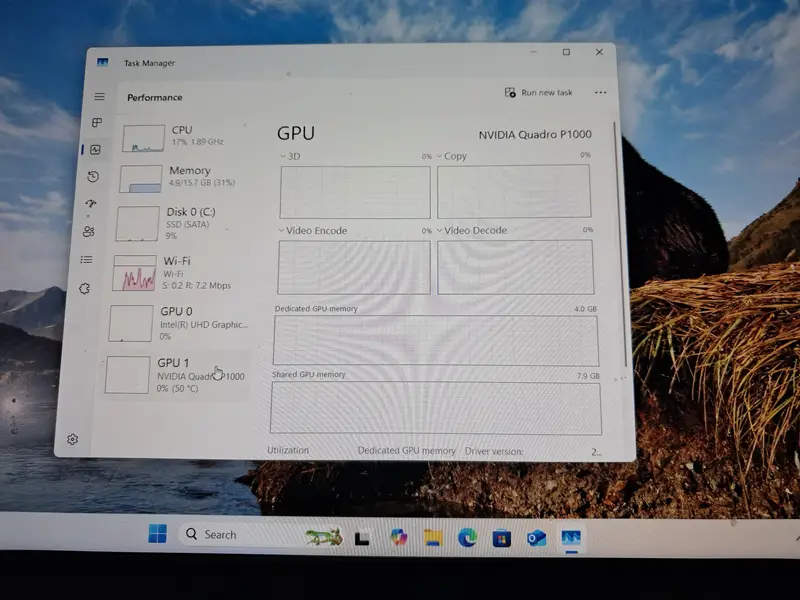The image size is (800, 600).
Task: Collapse the 3D graph section
Action: (x=285, y=156)
